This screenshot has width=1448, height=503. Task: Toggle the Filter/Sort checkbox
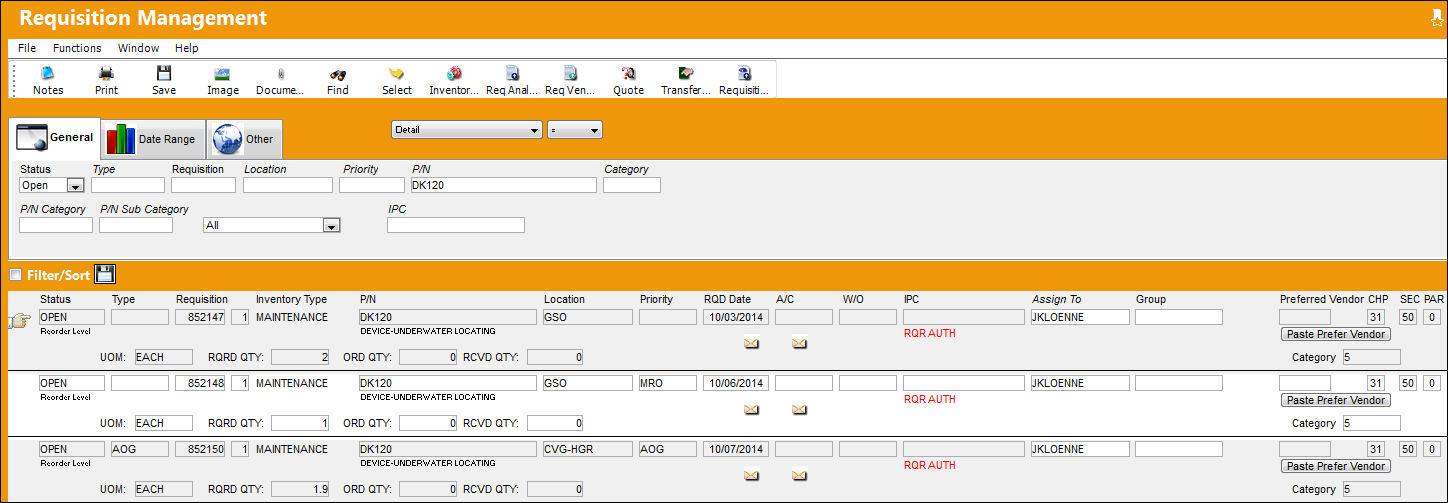(15, 275)
